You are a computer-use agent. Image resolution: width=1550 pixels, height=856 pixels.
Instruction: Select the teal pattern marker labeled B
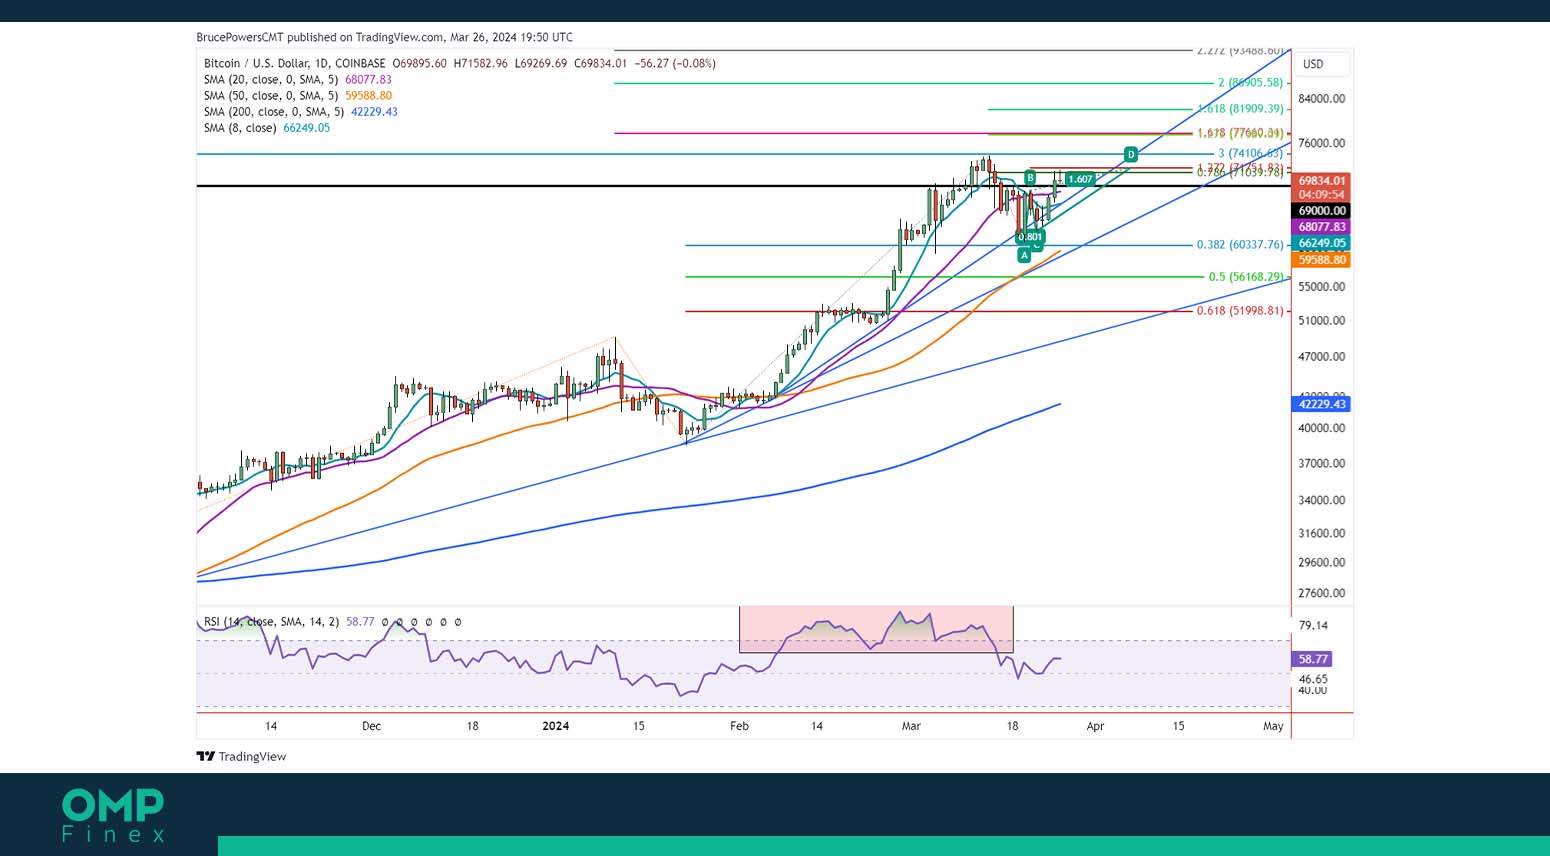[1030, 178]
